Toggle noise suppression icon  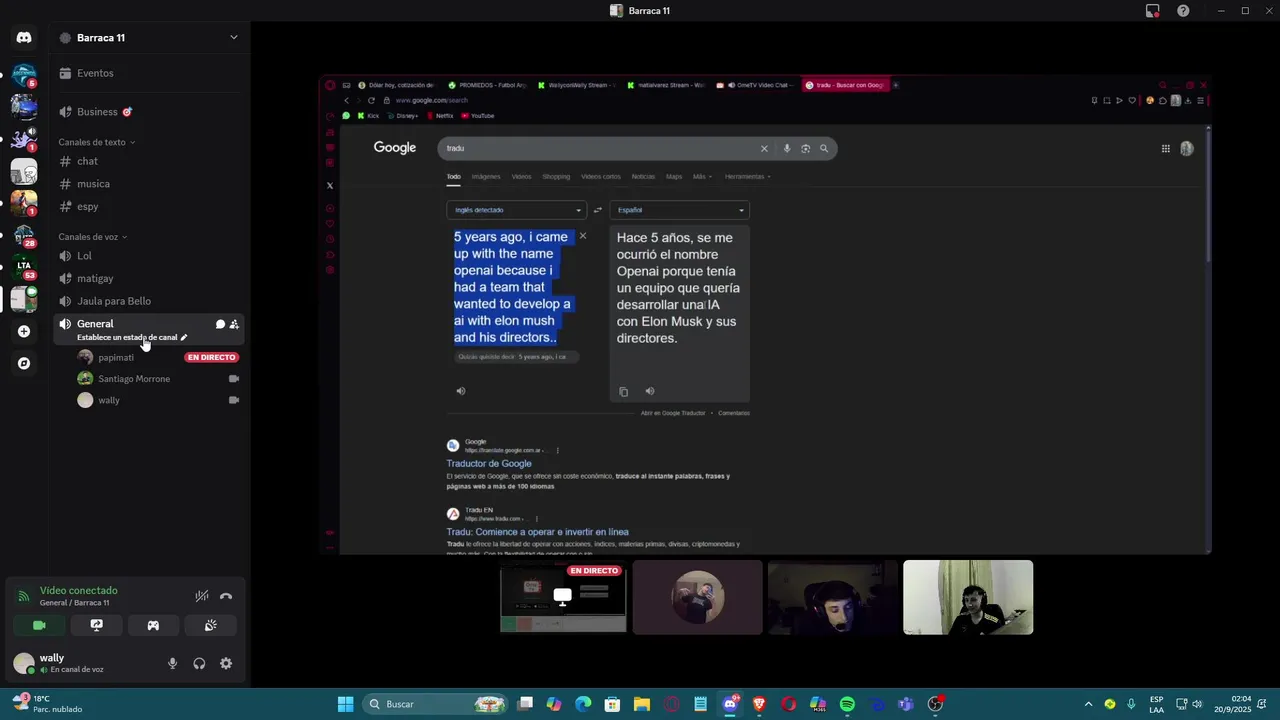pos(201,596)
